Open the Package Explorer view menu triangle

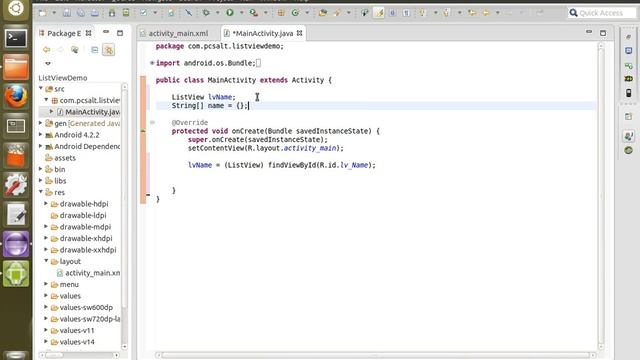pyautogui.click(x=48, y=63)
